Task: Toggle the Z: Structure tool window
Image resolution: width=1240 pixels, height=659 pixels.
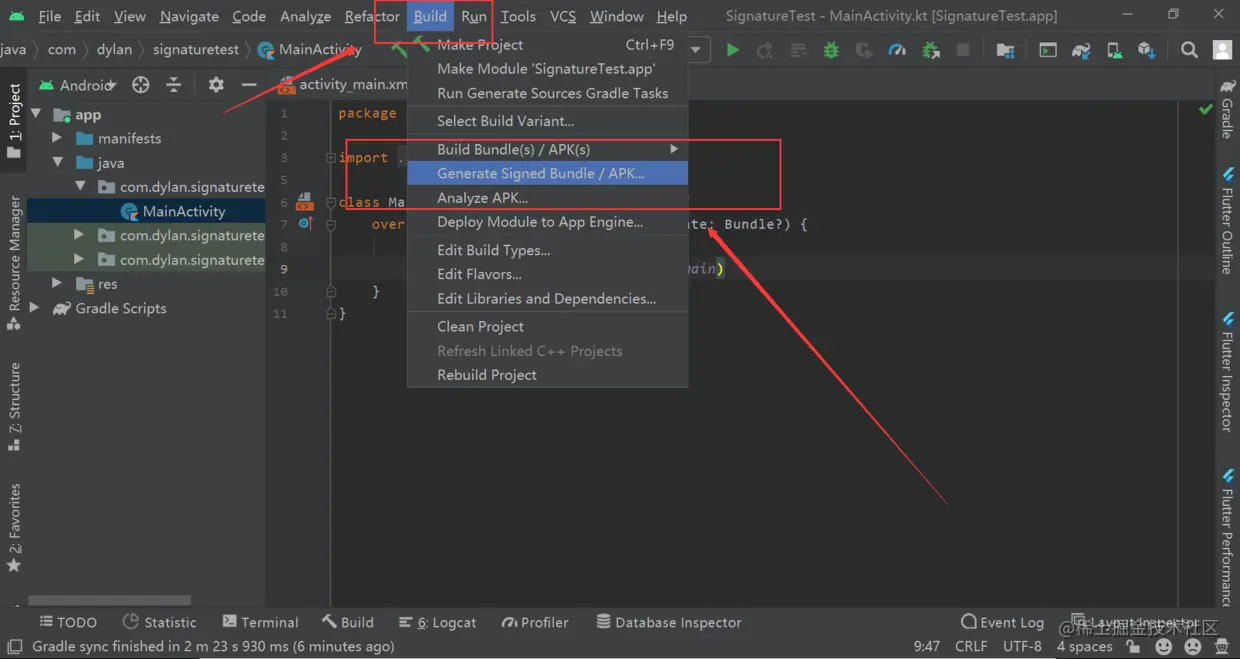Action: [14, 407]
